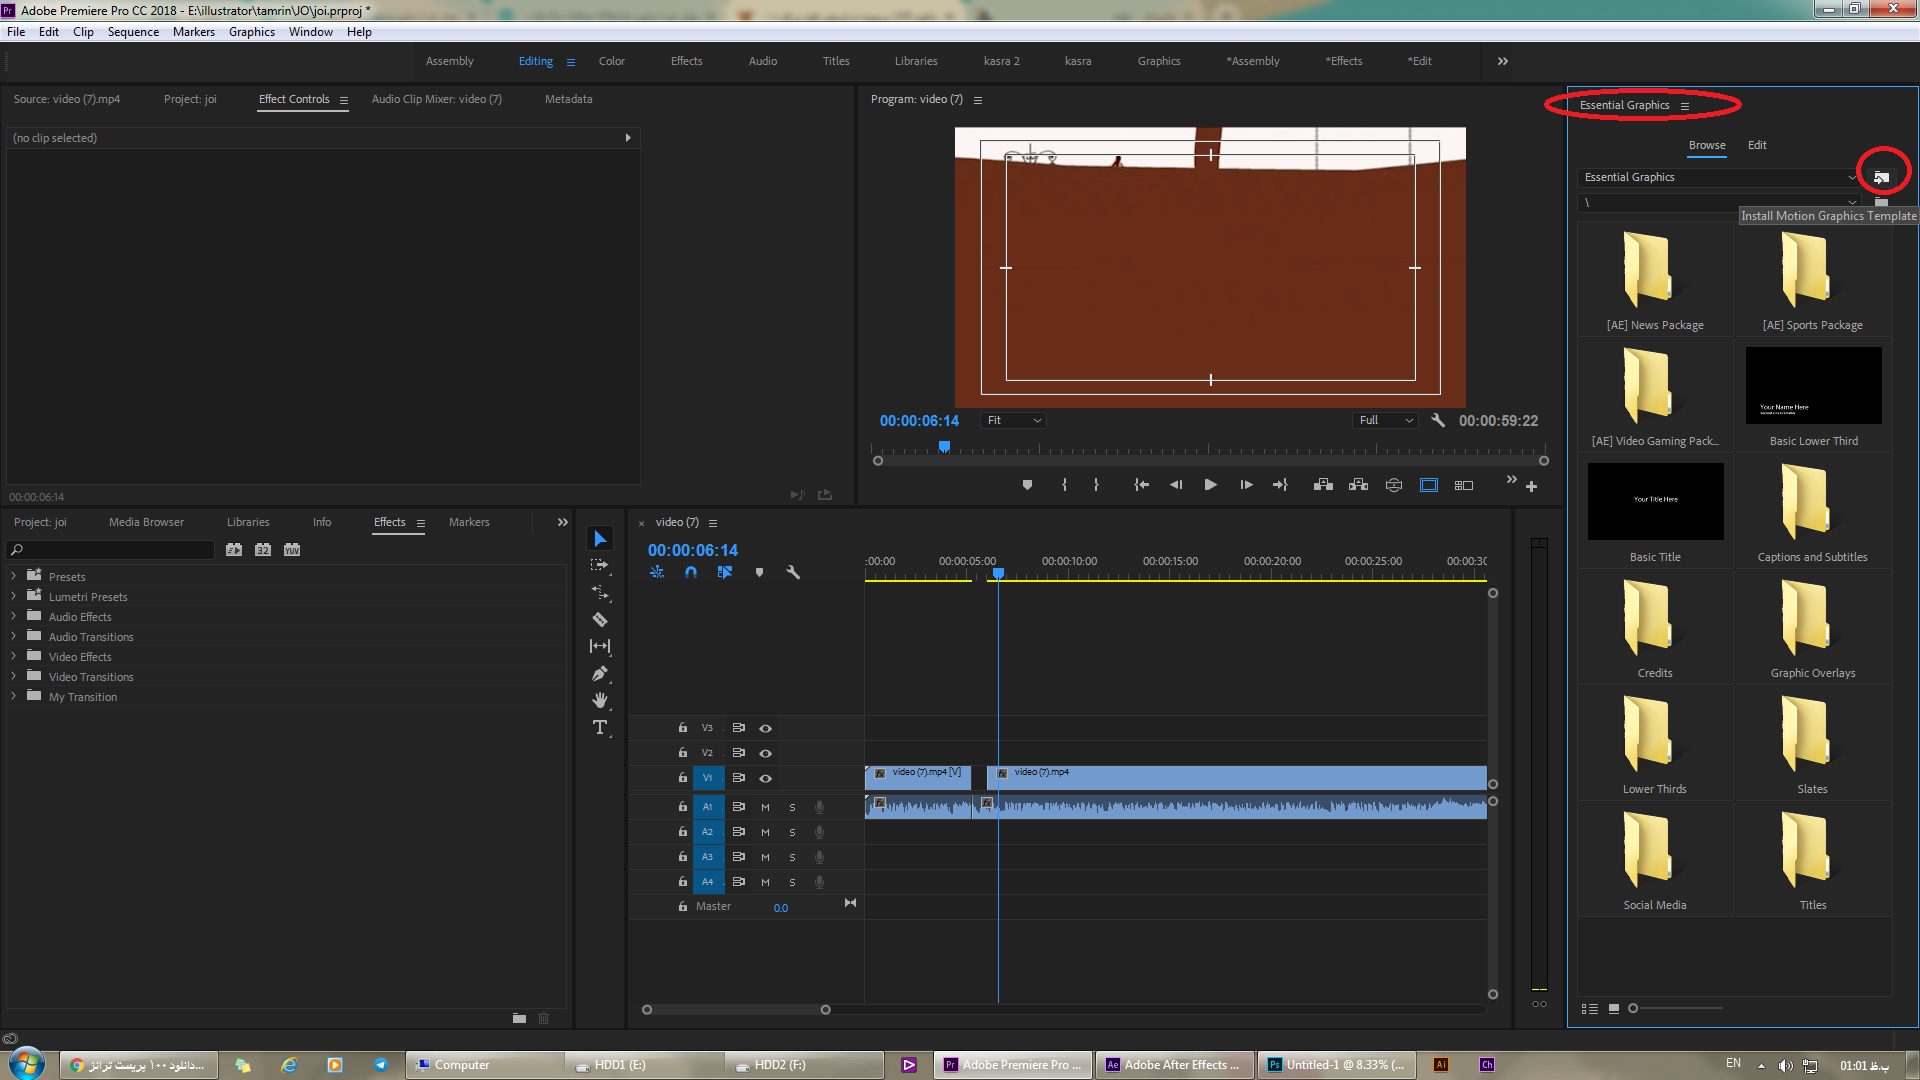Expand the Video Transitions category
This screenshot has width=1920, height=1080.
(13, 675)
